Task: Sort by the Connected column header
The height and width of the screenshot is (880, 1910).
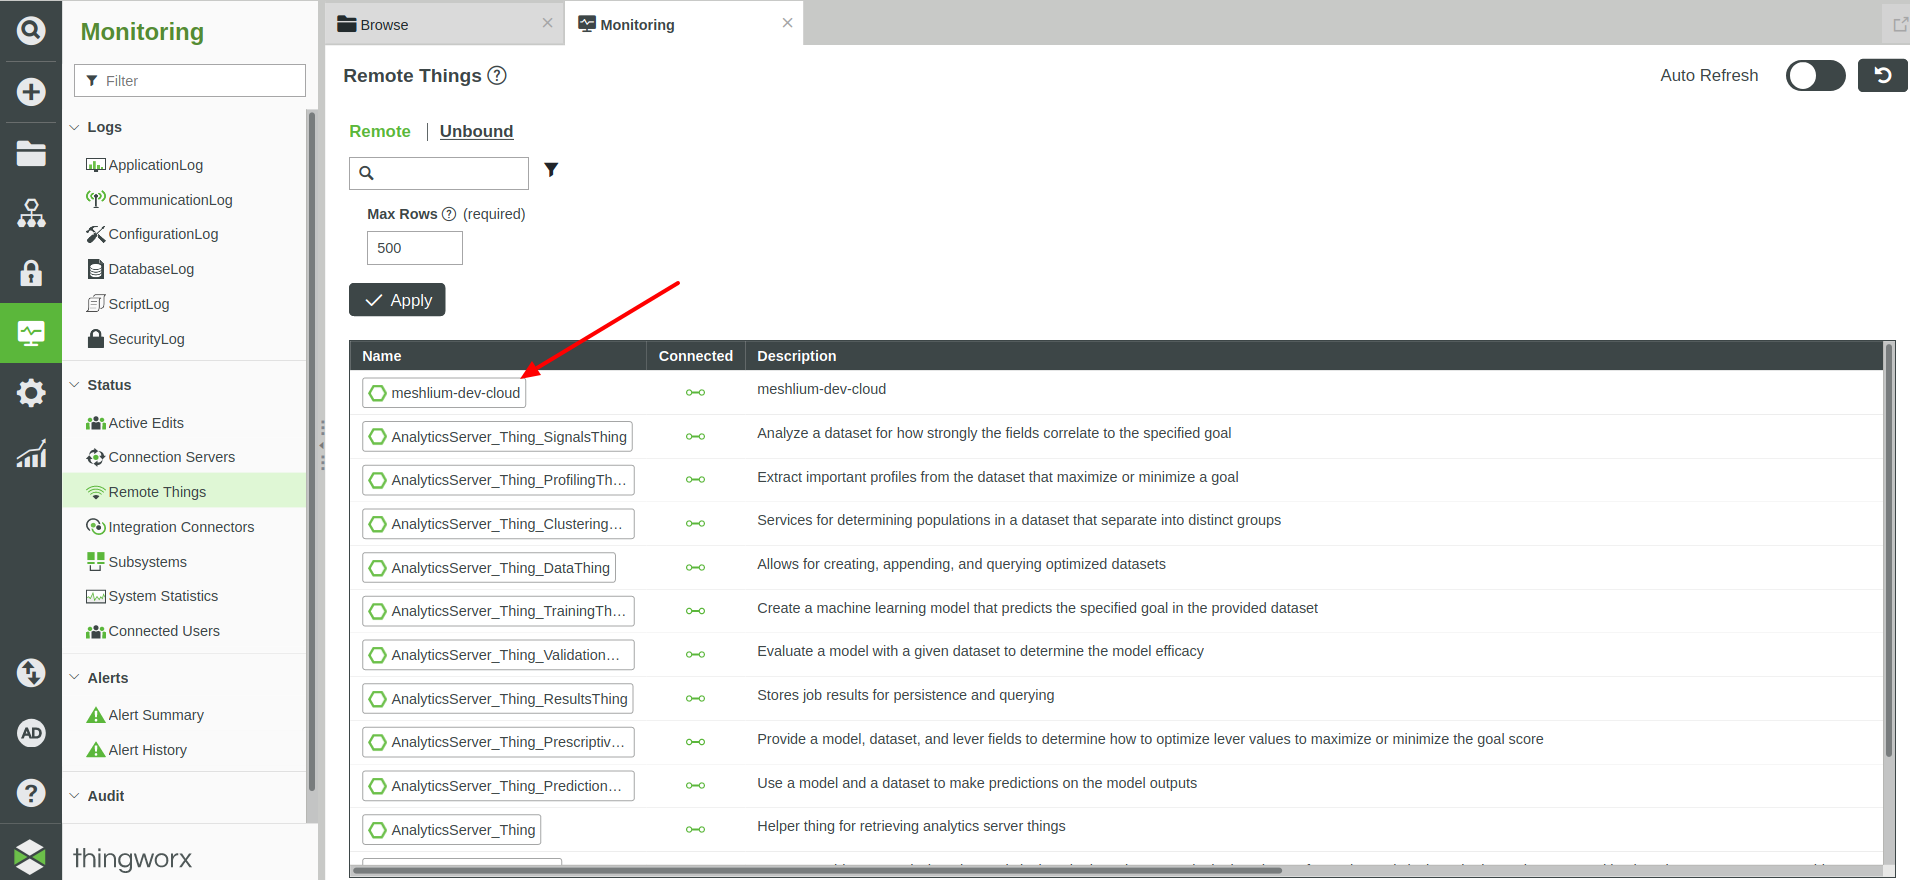Action: [x=696, y=356]
